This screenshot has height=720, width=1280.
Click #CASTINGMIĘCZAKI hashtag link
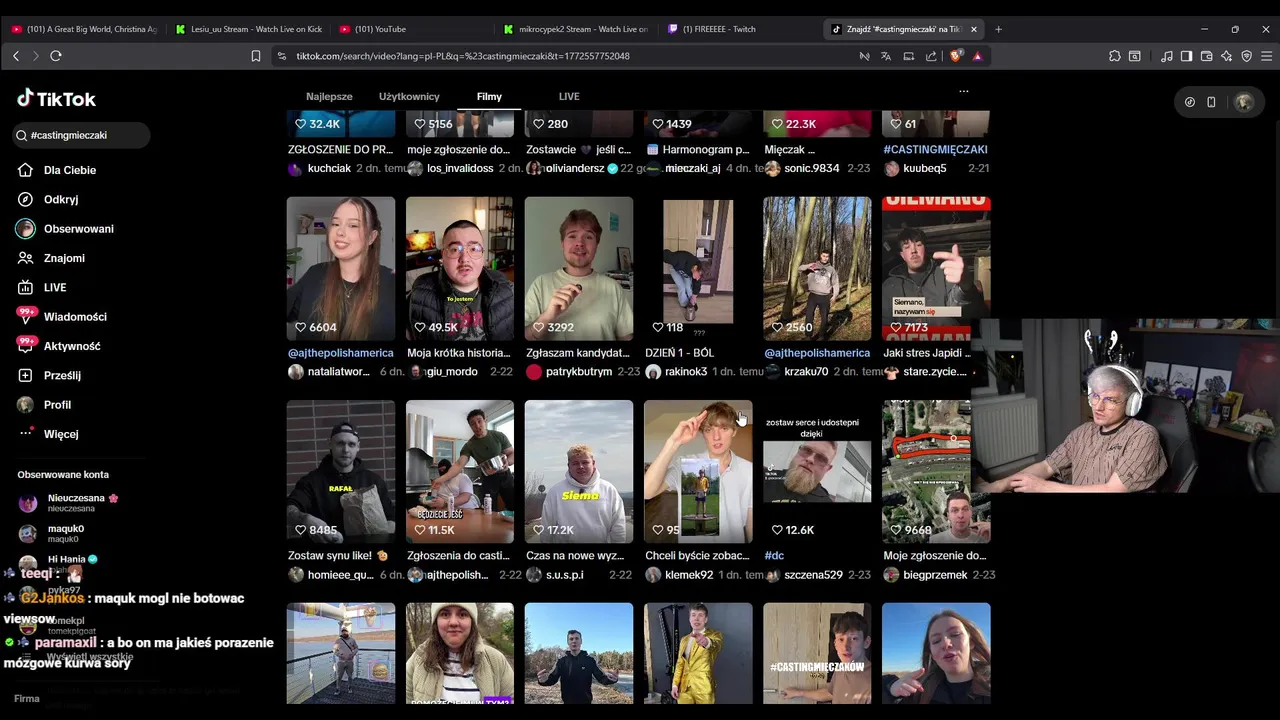click(935, 150)
